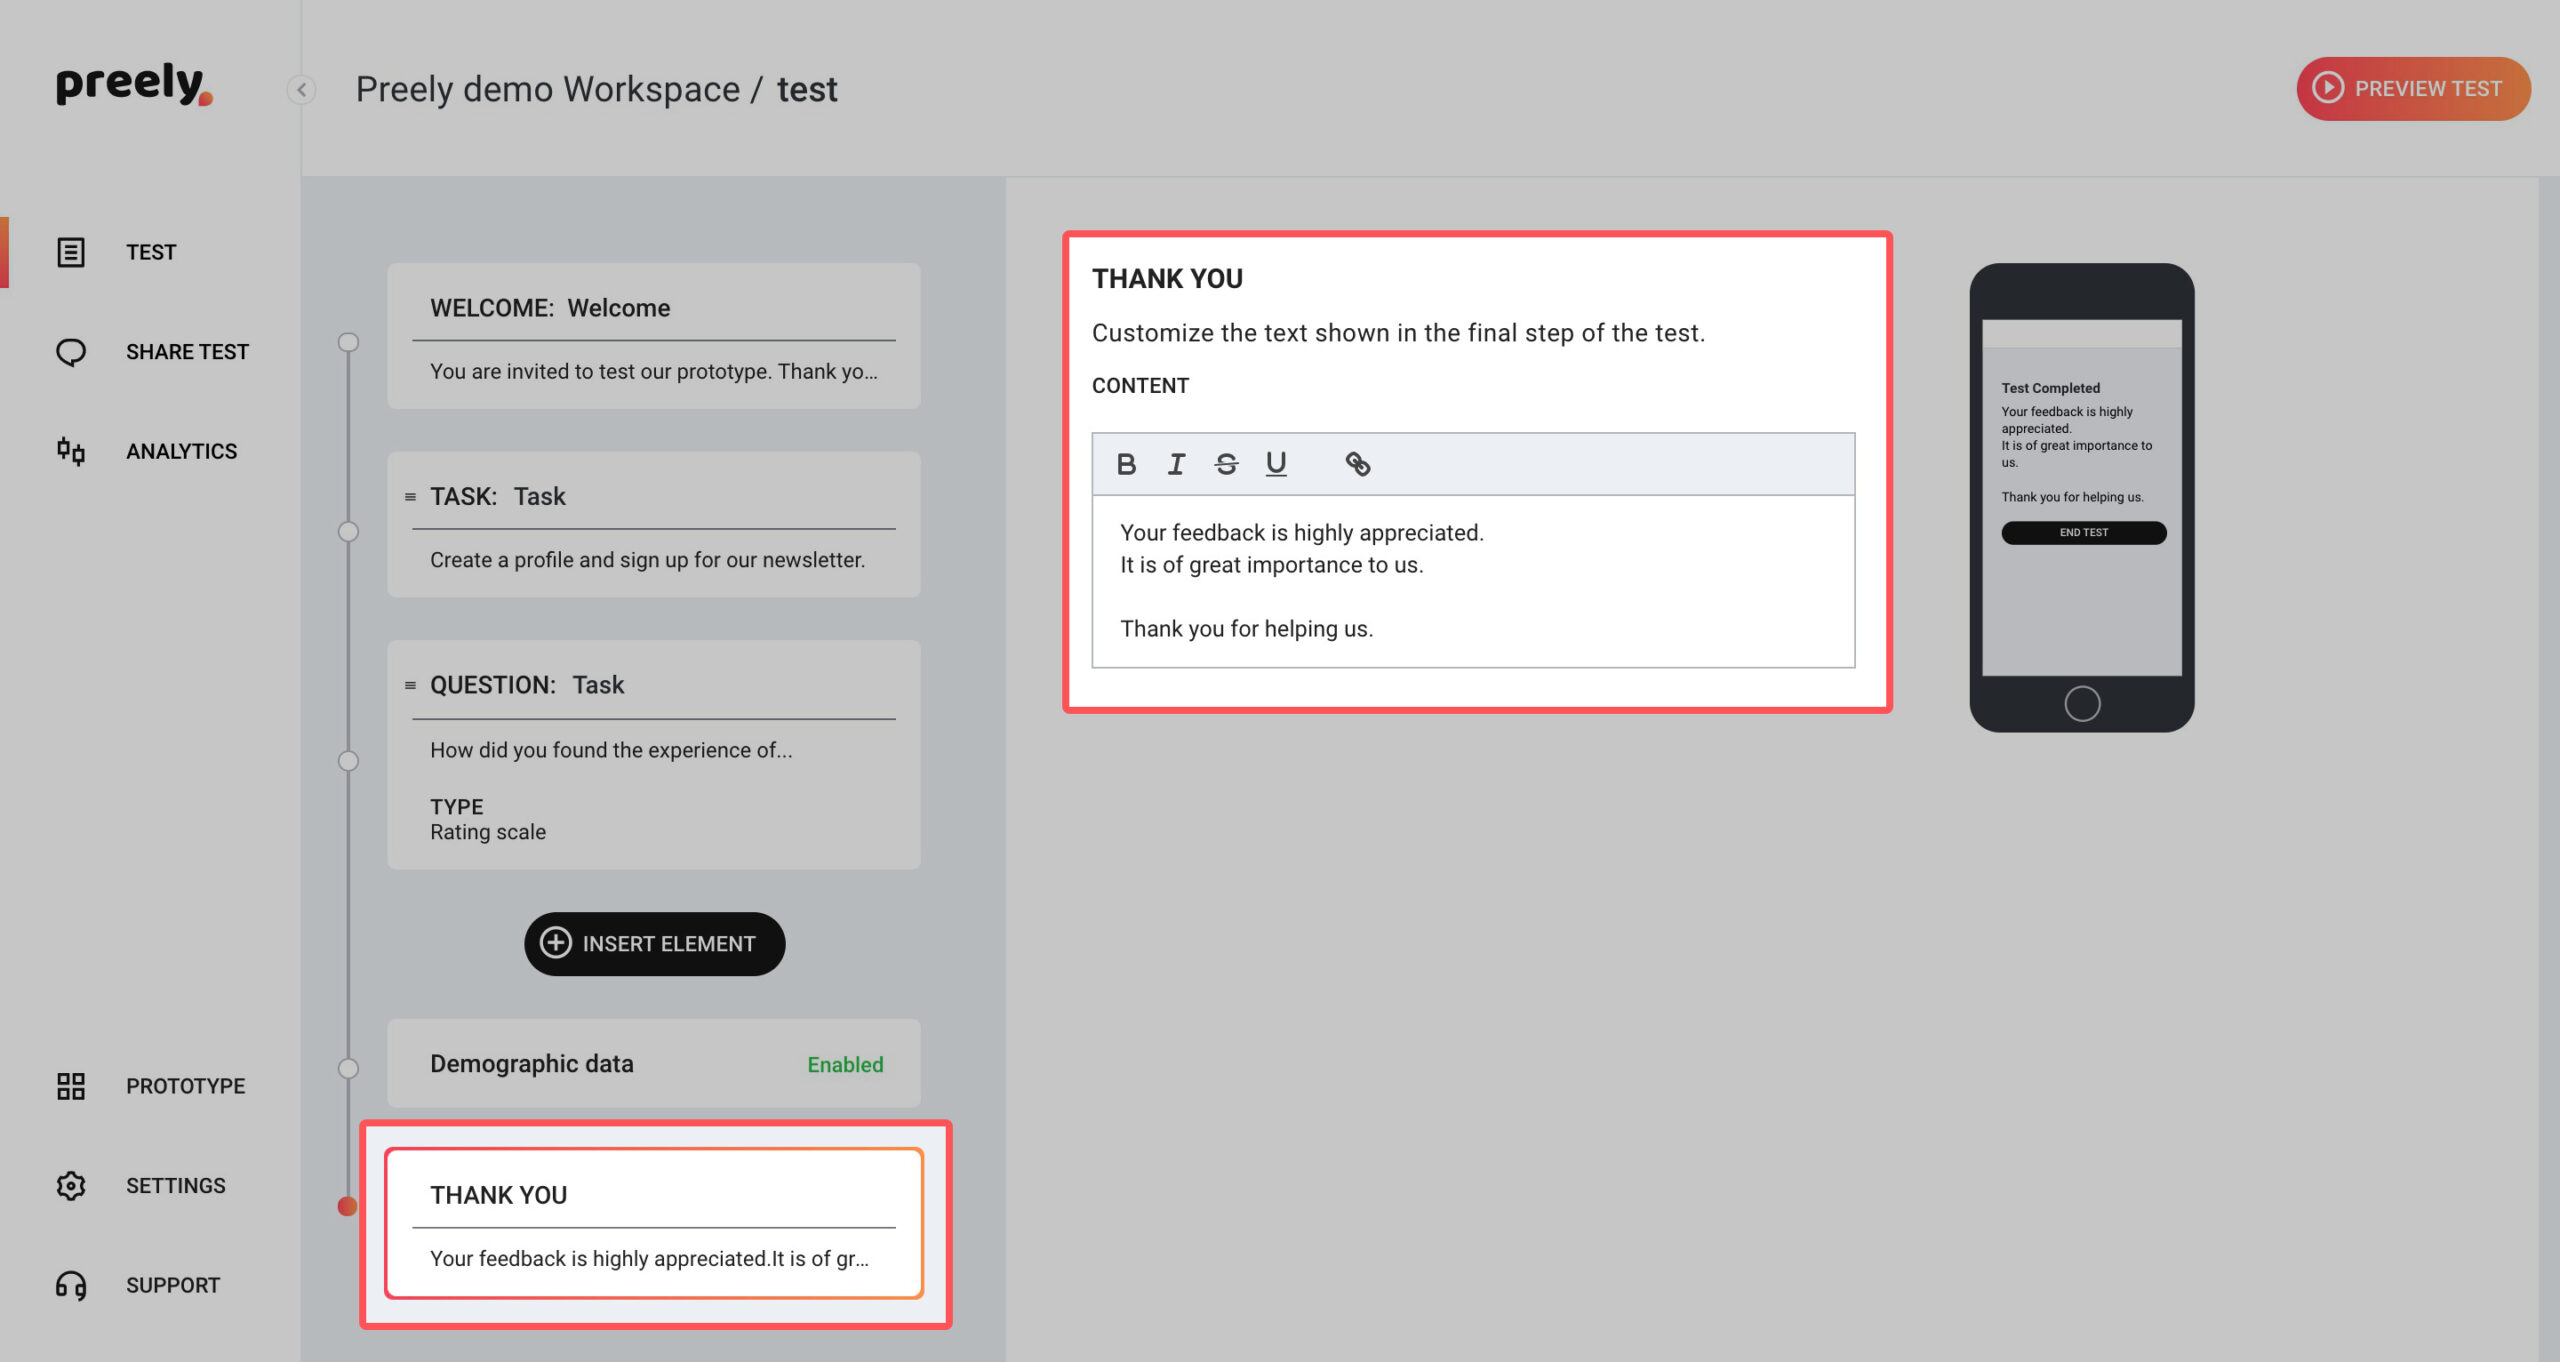Collapse the left sidebar with chevron
The height and width of the screenshot is (1362, 2560).
[x=301, y=90]
